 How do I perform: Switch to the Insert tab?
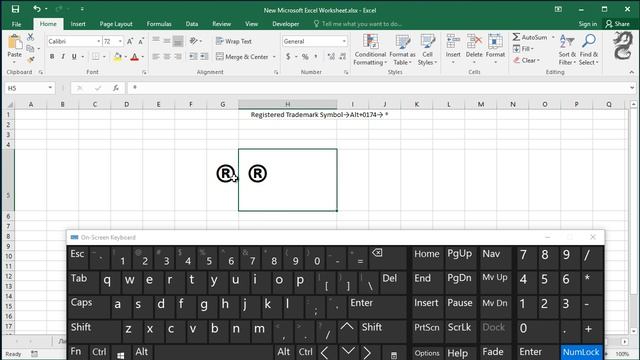click(78, 24)
